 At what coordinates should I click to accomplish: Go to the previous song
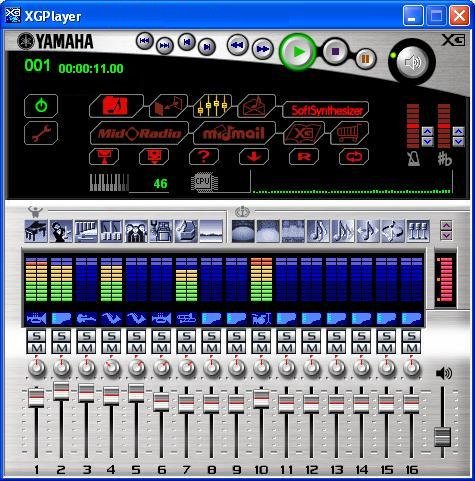click(187, 42)
